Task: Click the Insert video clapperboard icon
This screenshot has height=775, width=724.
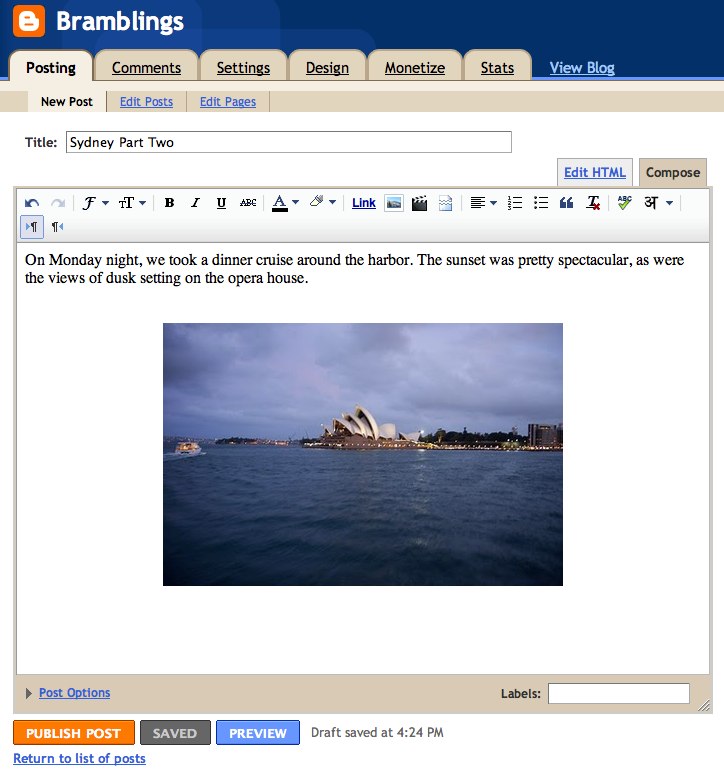Action: 420,203
